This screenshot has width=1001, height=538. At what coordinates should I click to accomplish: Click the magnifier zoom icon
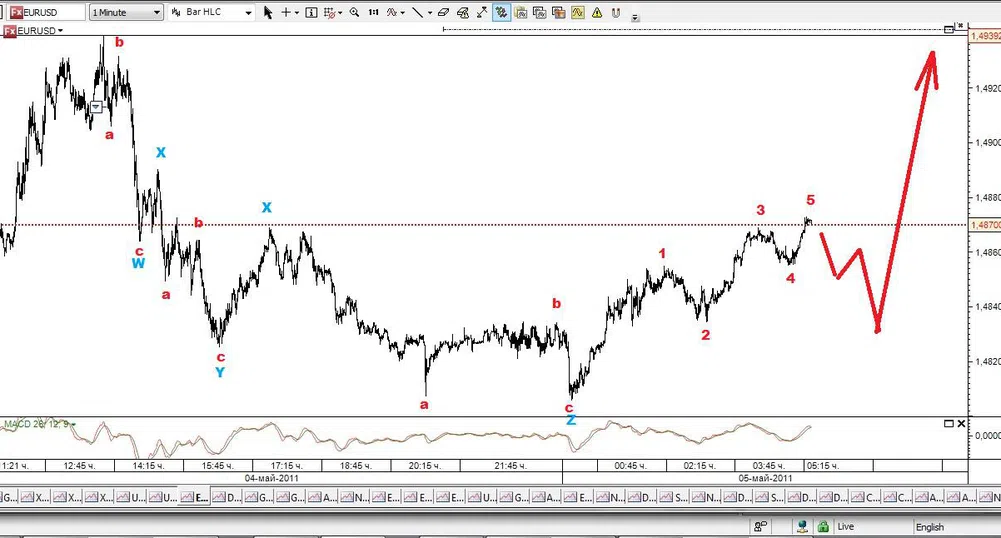tap(354, 13)
